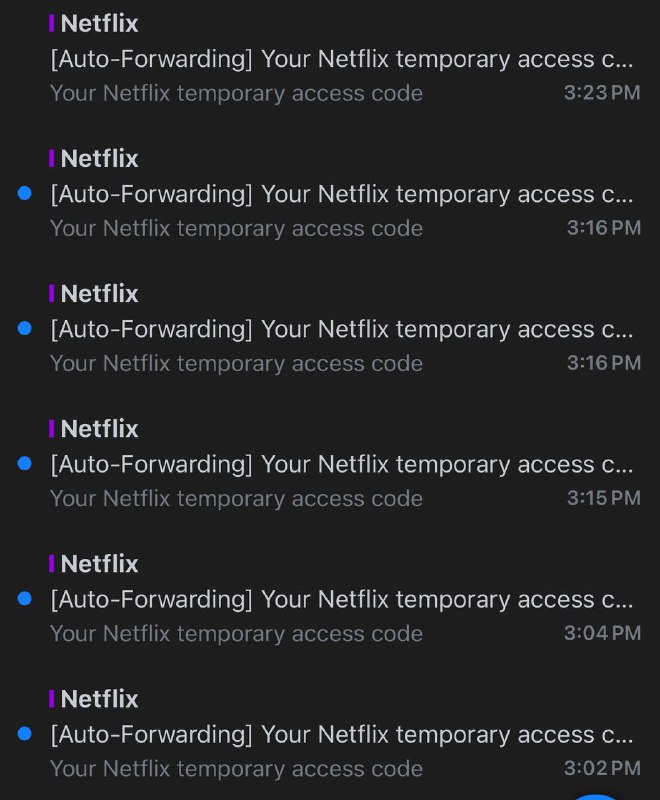Select the Netflix sender name on the 3:15 PM email

pos(99,428)
